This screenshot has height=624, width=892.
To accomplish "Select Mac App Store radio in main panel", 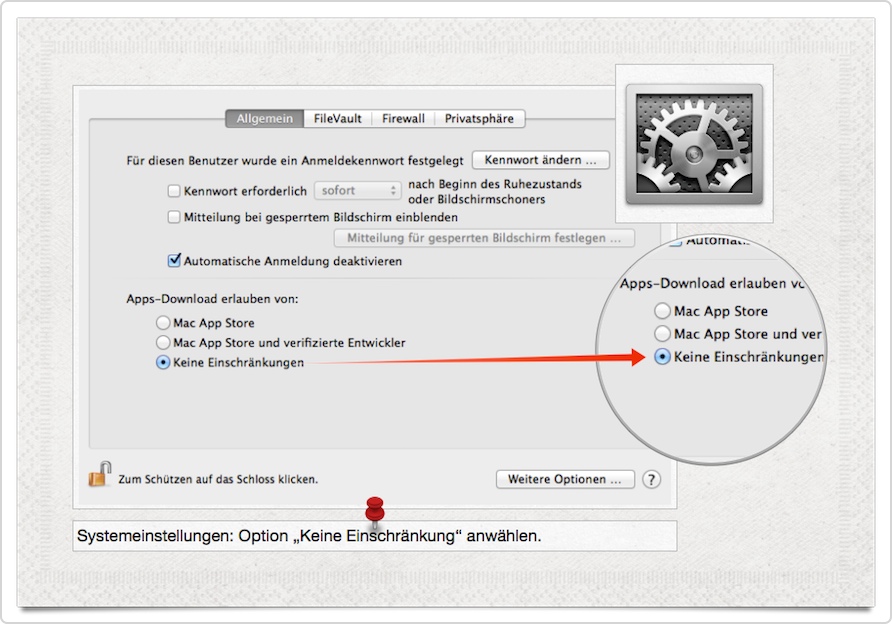I will [163, 323].
